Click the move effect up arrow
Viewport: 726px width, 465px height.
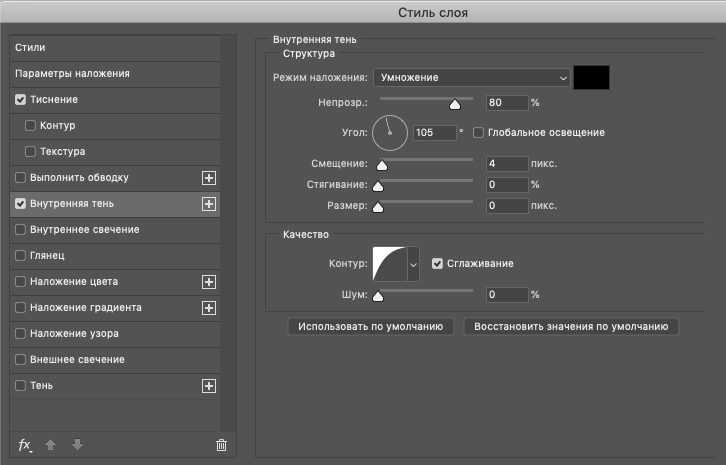pyautogui.click(x=50, y=445)
